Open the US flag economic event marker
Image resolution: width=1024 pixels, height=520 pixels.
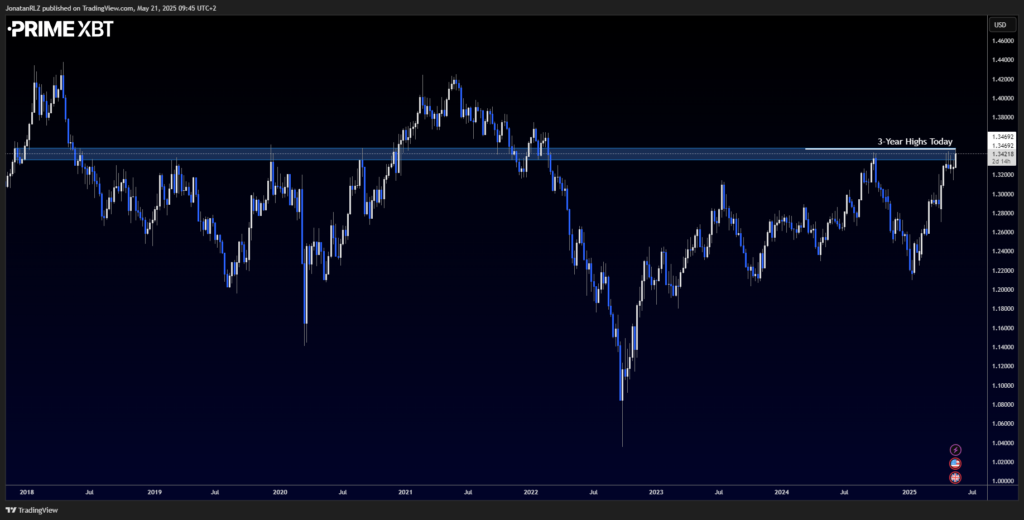[955, 463]
